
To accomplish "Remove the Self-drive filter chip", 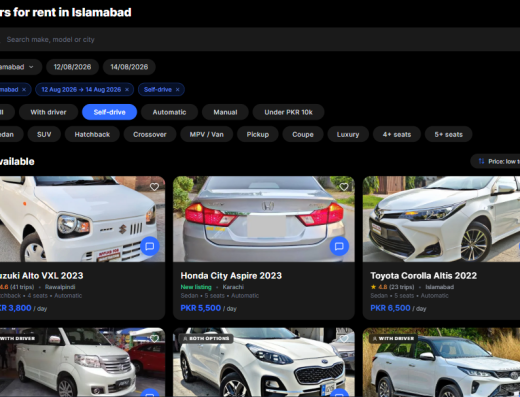I will (x=177, y=90).
